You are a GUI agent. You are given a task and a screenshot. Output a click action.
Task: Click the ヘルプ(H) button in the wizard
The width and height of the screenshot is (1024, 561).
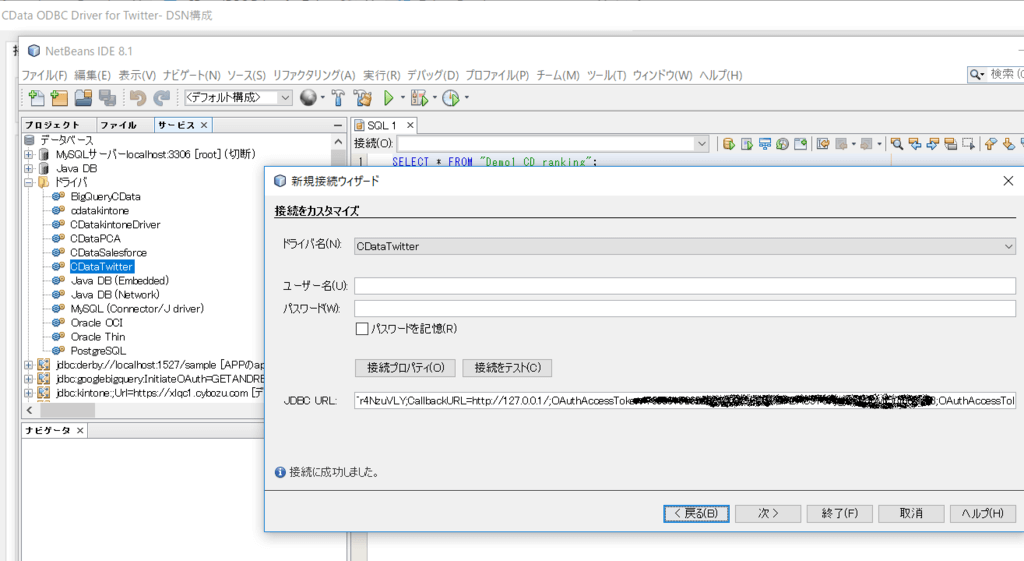coord(983,513)
